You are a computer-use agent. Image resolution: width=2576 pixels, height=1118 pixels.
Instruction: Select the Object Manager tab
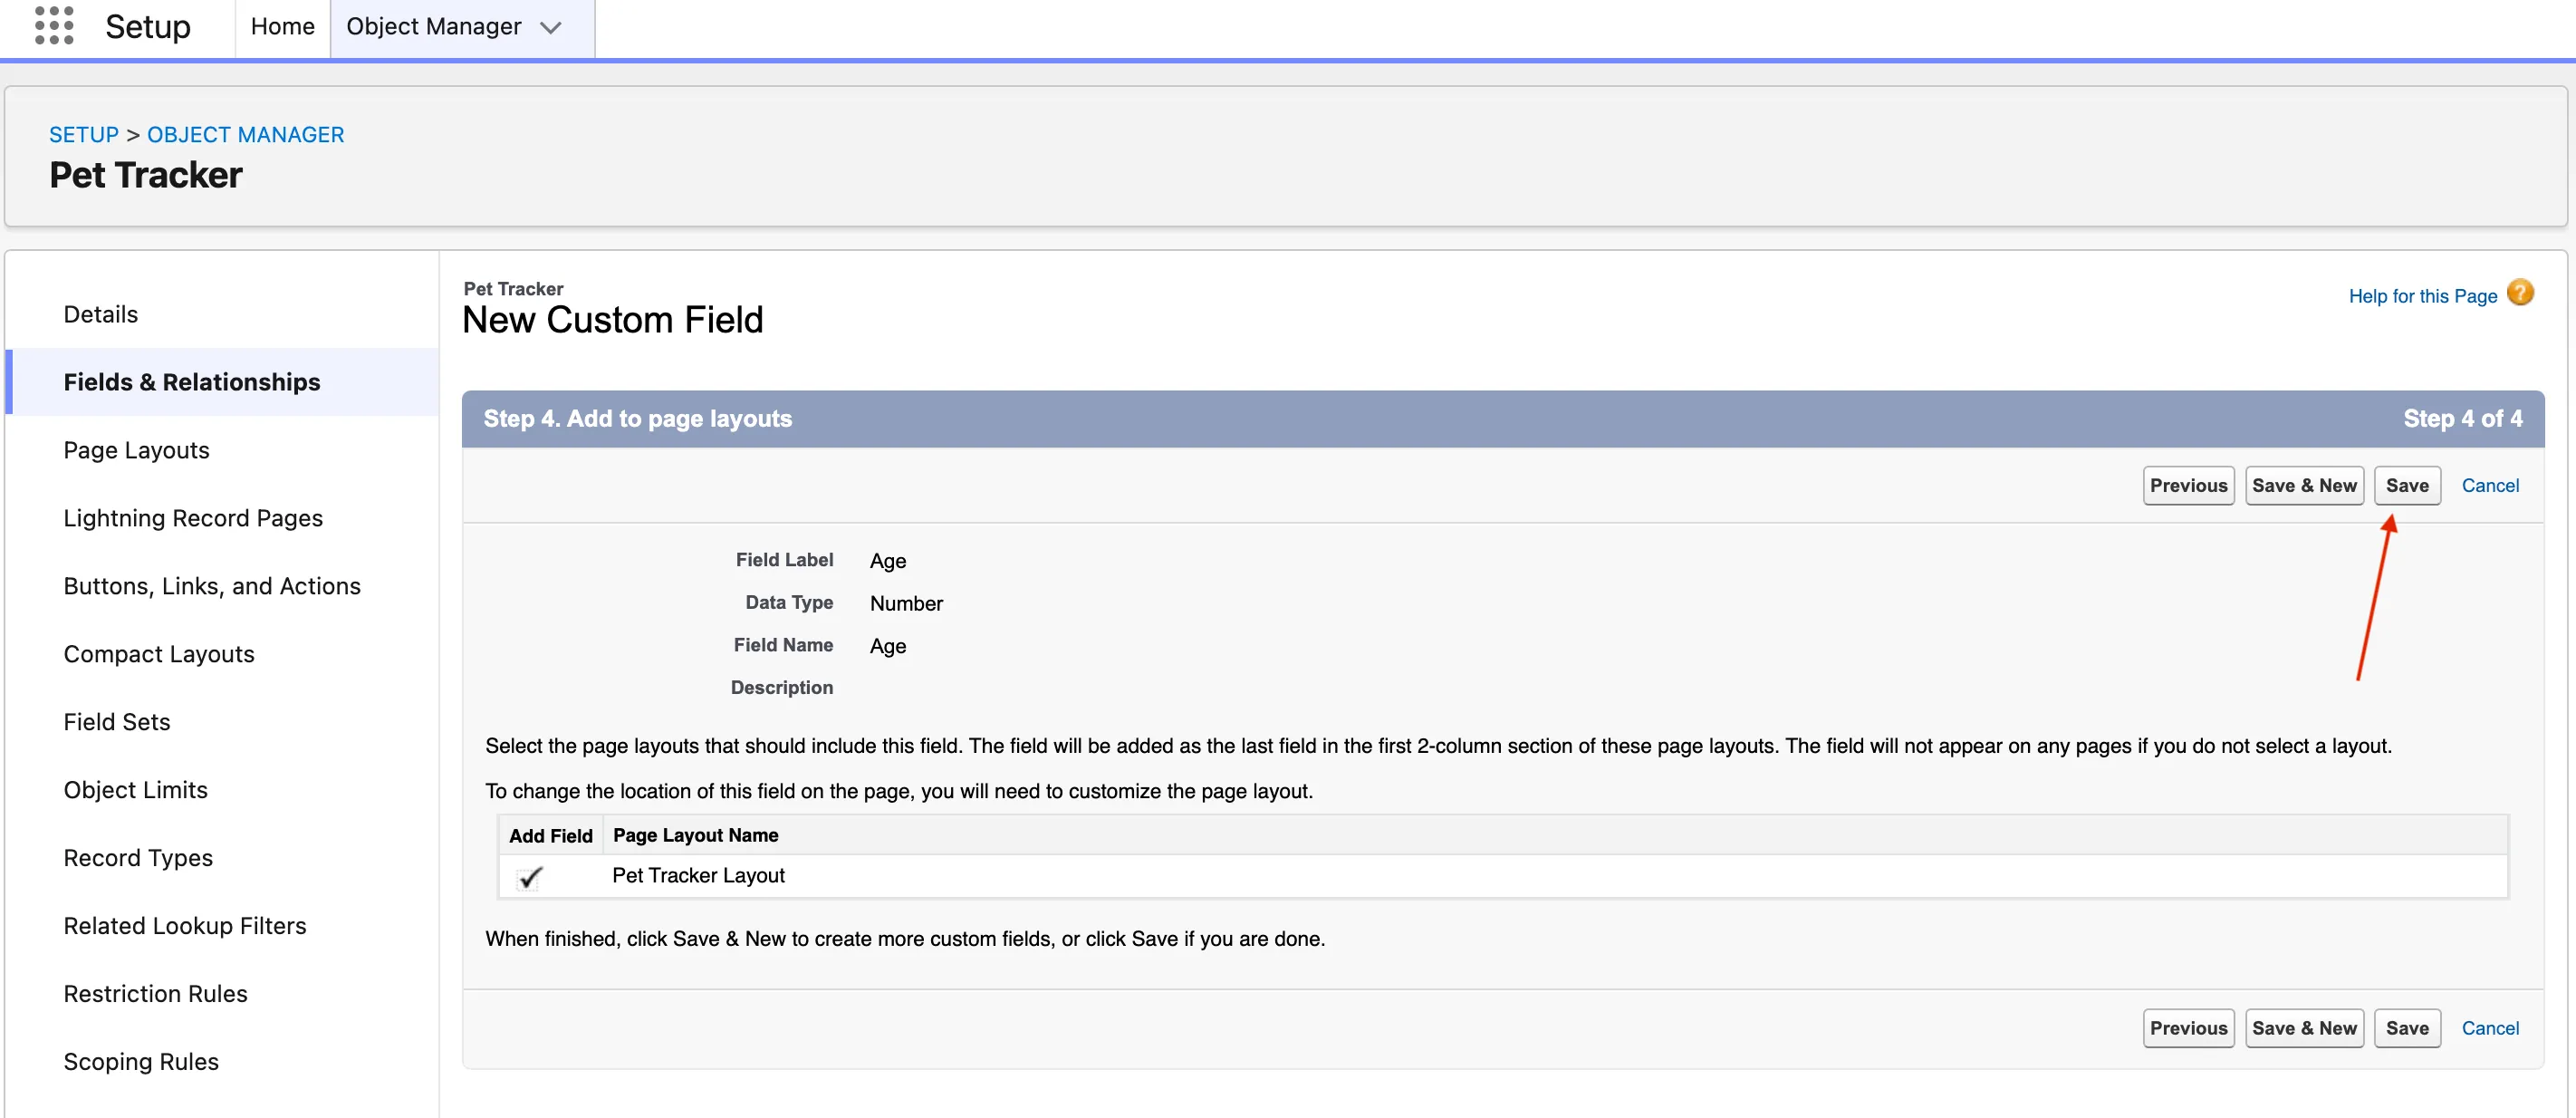point(433,27)
